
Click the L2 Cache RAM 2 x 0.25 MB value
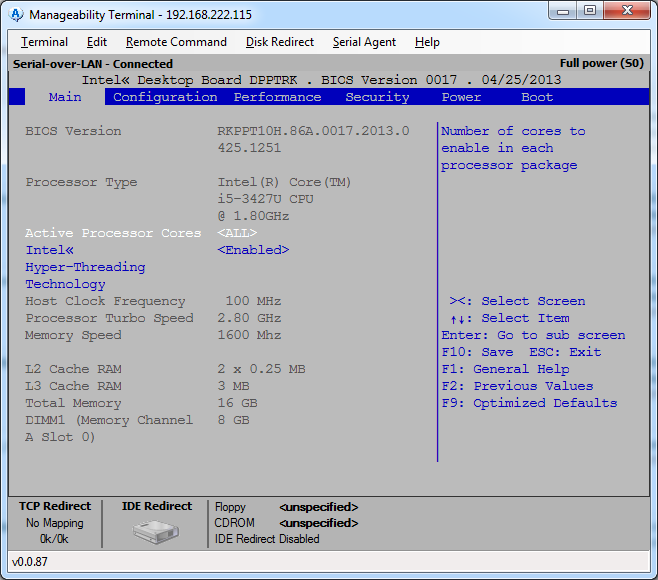point(261,369)
